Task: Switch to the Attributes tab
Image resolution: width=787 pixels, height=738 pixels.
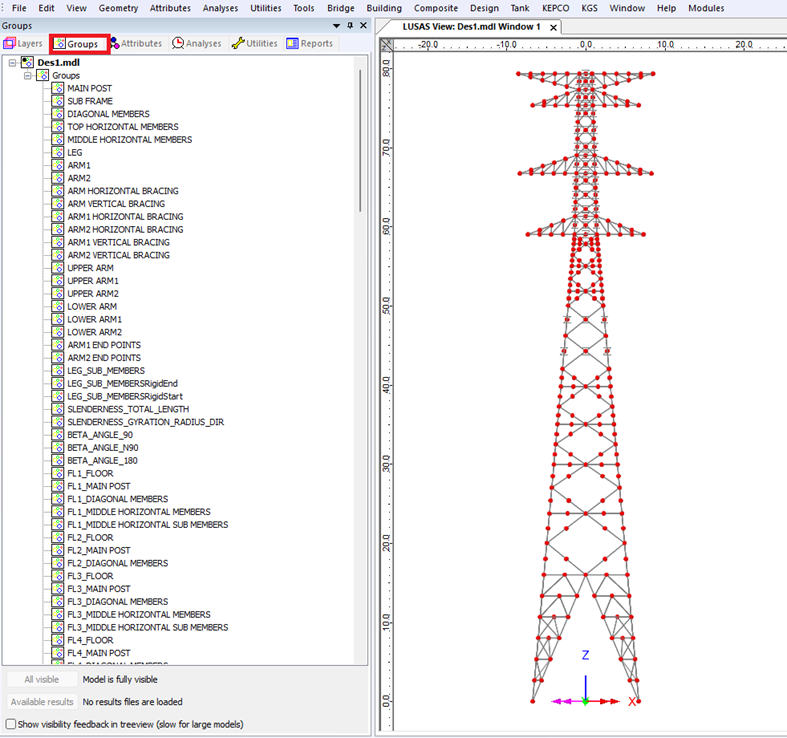Action: pyautogui.click(x=135, y=44)
